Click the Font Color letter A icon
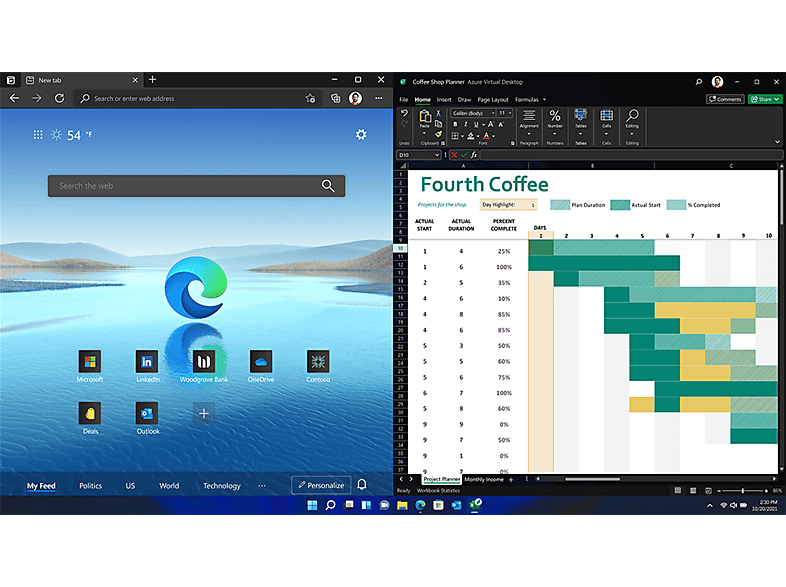 (486, 135)
